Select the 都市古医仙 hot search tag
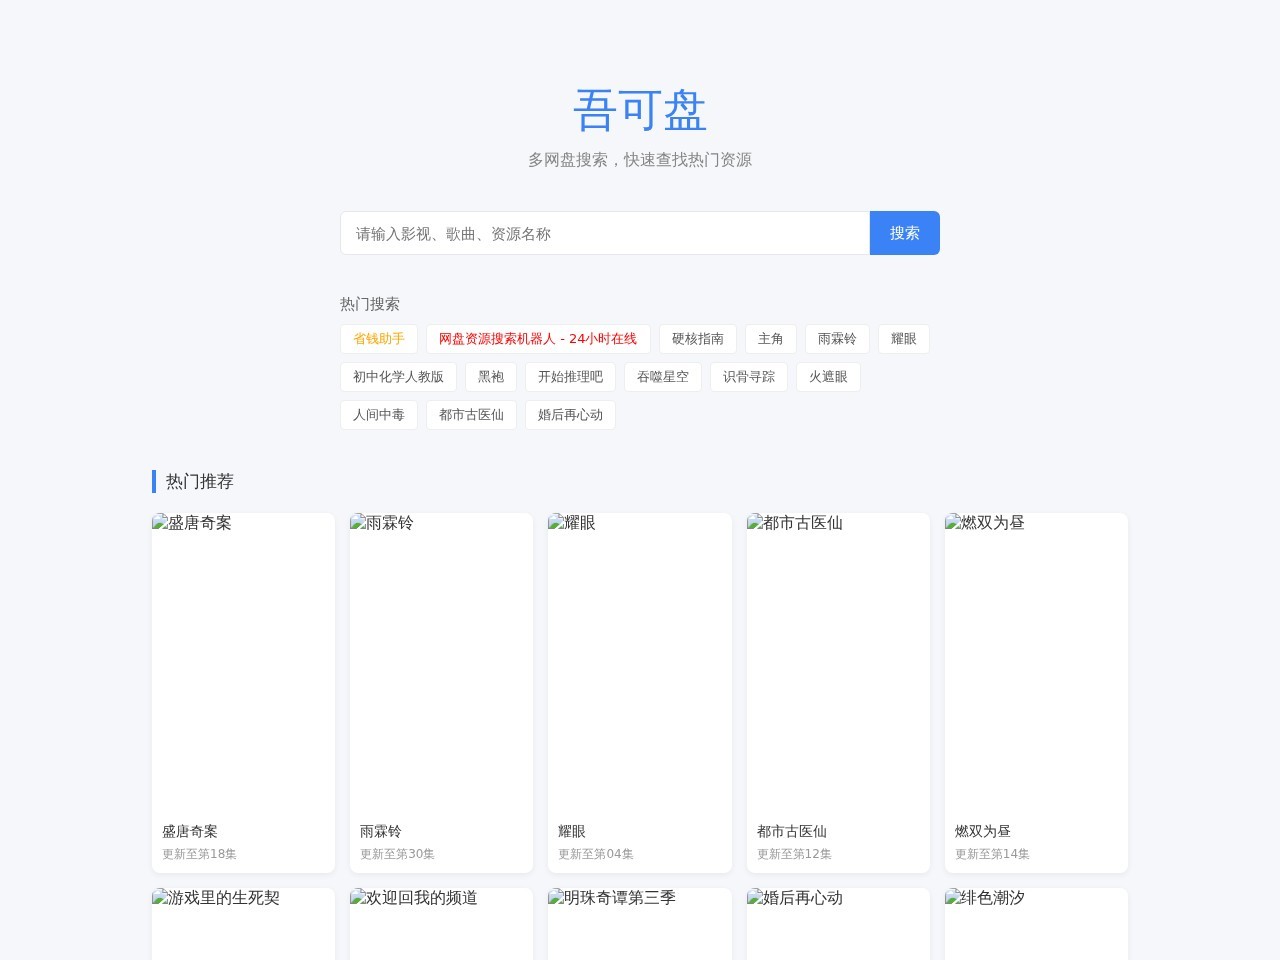Image resolution: width=1280 pixels, height=960 pixels. pyautogui.click(x=471, y=415)
